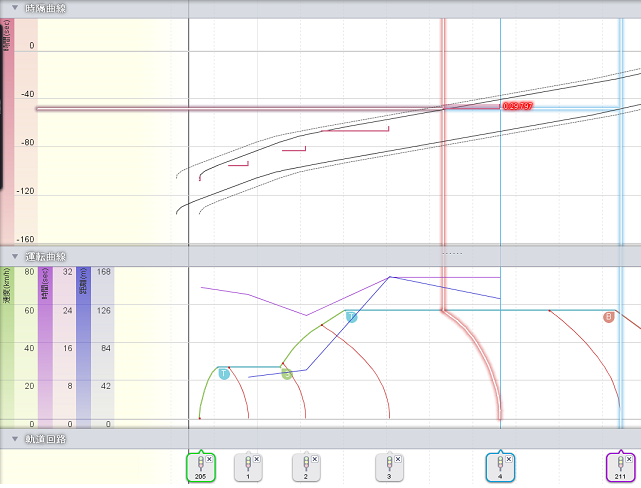Collapse the 軌道回路 panel

click(x=15, y=439)
